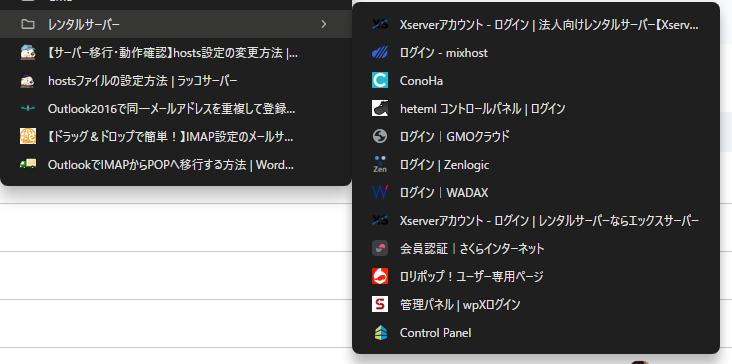The width and height of the screenshot is (732, 364).
Task: Open the レンタルサーバー bookmark folder
Action: [176, 24]
